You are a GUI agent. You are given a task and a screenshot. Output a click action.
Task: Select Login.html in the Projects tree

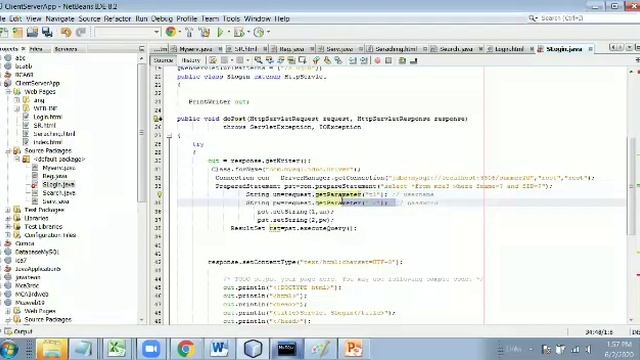coord(47,117)
